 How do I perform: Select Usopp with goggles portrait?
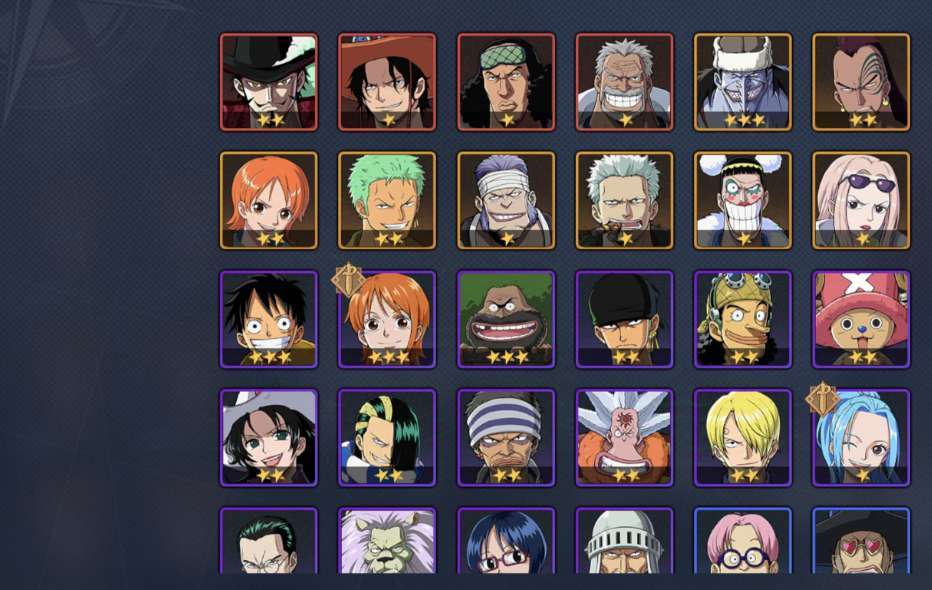click(x=742, y=319)
